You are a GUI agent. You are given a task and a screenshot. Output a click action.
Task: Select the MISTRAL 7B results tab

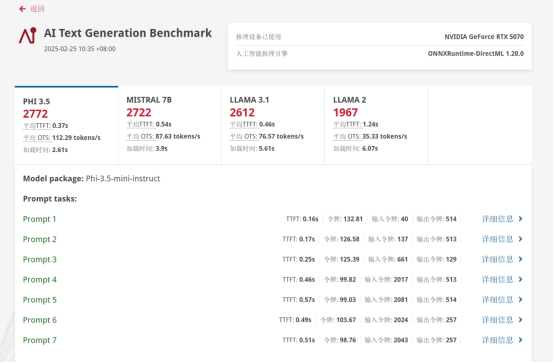click(170, 125)
